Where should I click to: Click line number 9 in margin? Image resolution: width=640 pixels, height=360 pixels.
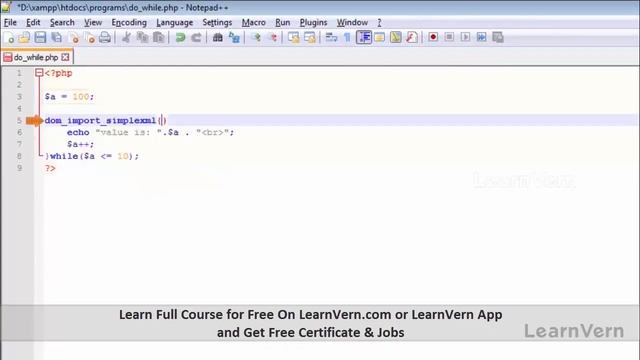[x=19, y=168]
